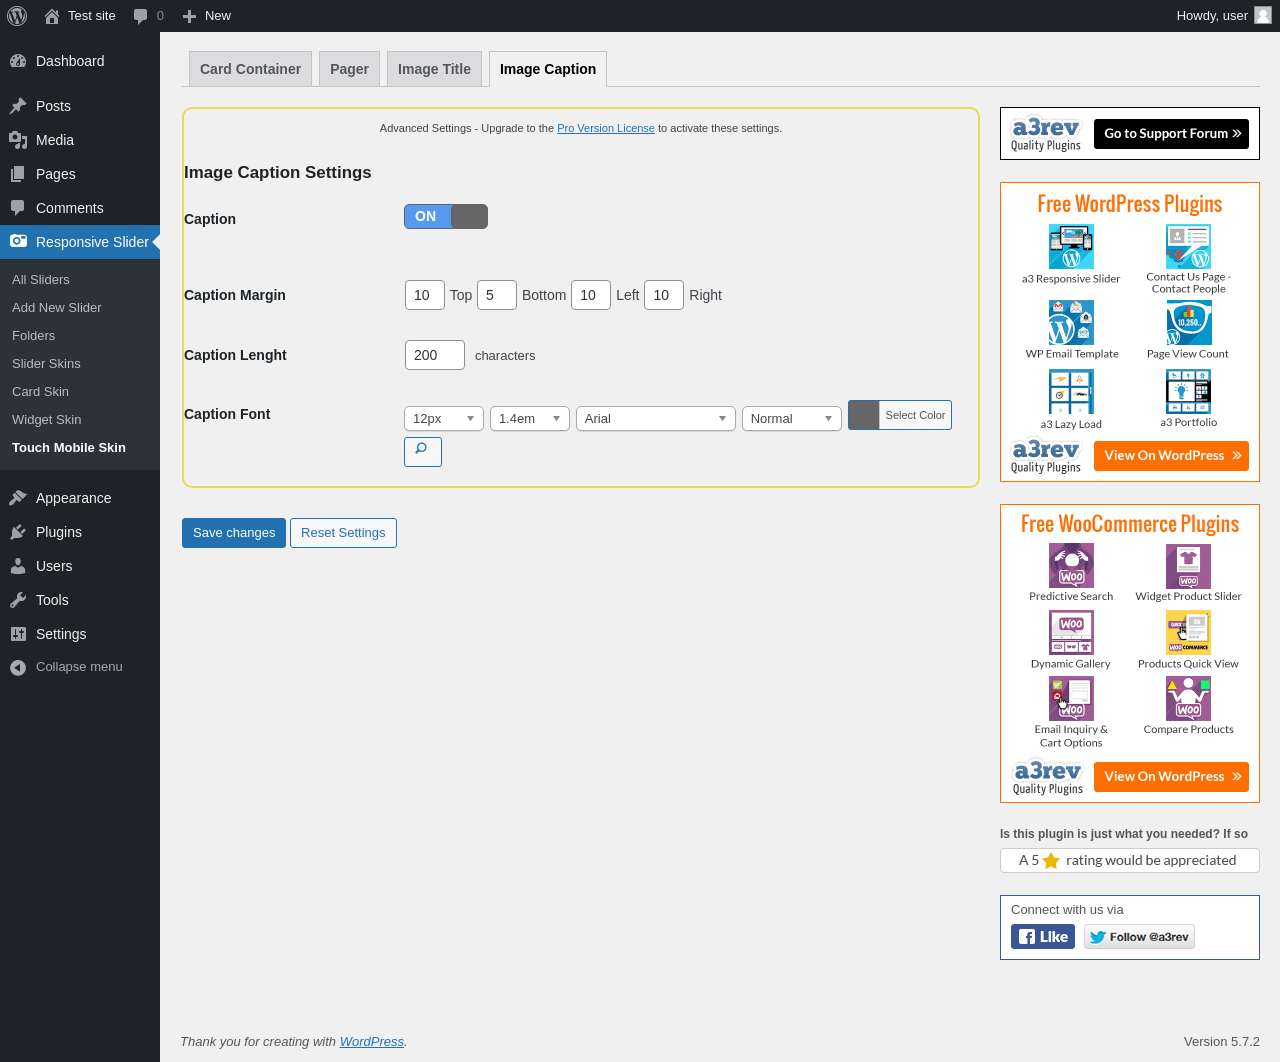The height and width of the screenshot is (1062, 1280).
Task: Click the New plus in admin bar
Action: click(x=189, y=16)
